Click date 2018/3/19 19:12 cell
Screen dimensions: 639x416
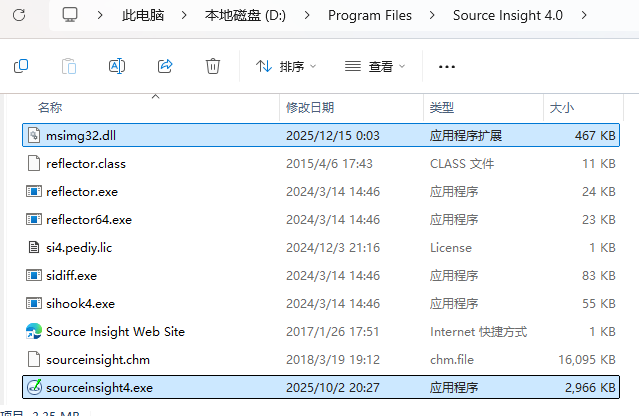333,359
